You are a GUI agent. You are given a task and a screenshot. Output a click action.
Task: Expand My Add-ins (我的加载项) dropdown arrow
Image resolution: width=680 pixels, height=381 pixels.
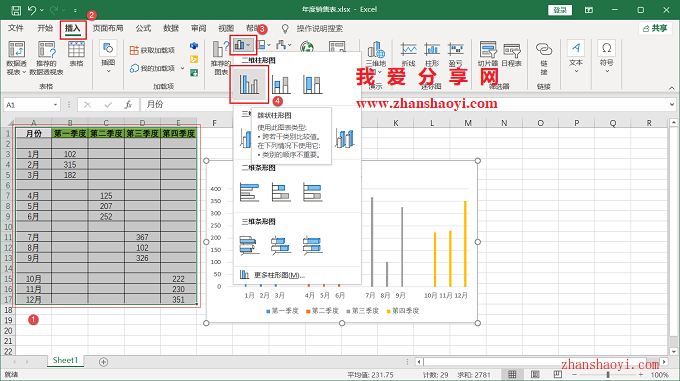[183, 68]
